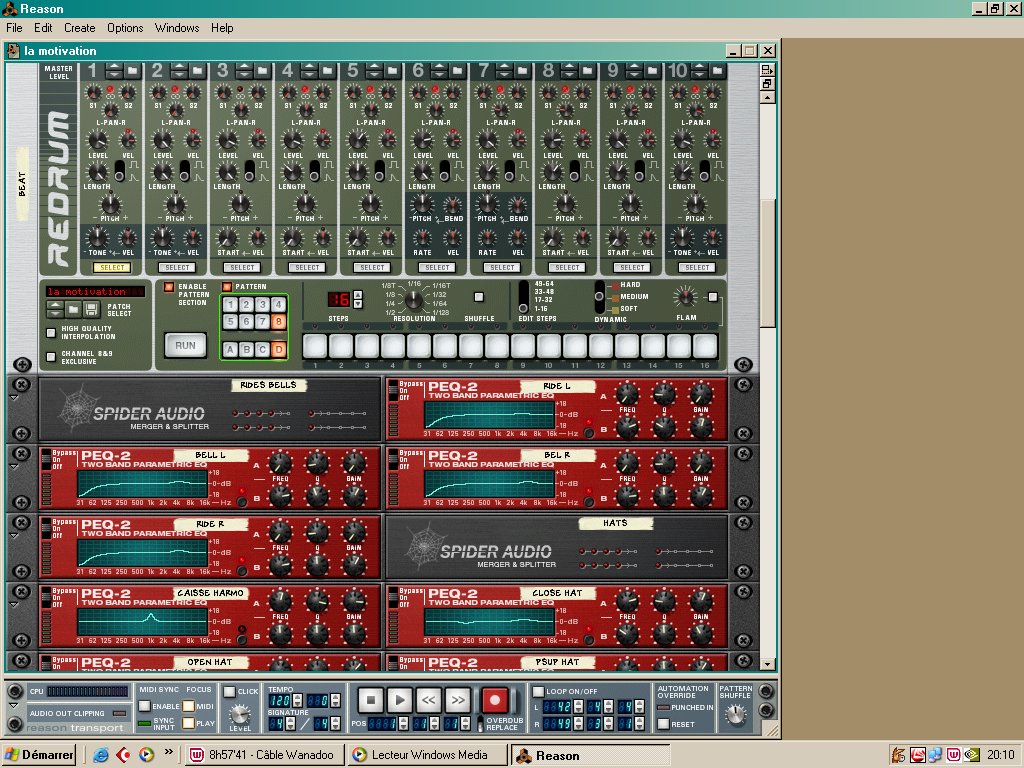Click the la motivation patch name display
The width and height of the screenshot is (1024, 768).
95,291
